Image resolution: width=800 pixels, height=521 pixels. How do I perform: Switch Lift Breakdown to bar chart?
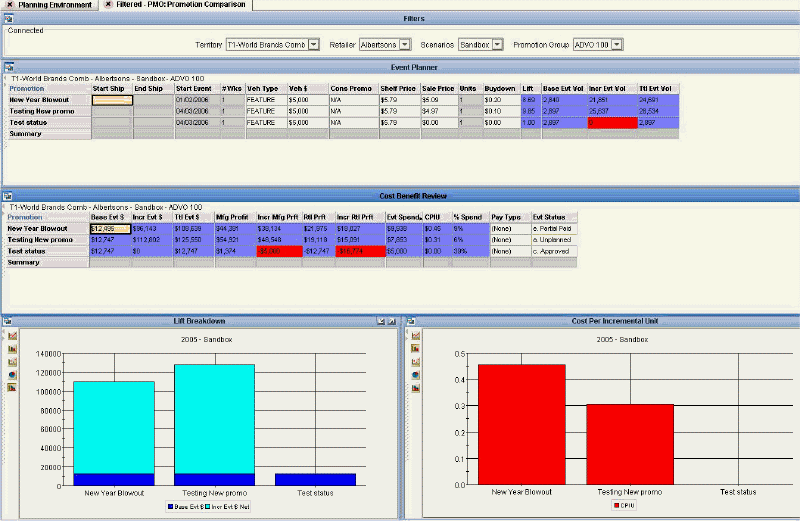pos(12,349)
